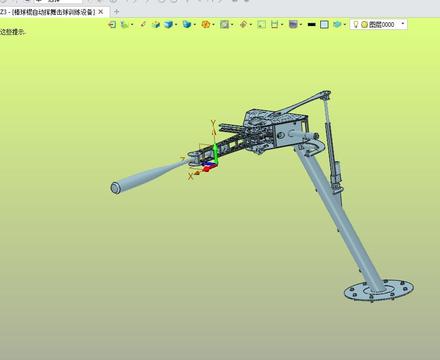
Task: Click the blue shaded cube display icon
Action: pyautogui.click(x=169, y=24)
